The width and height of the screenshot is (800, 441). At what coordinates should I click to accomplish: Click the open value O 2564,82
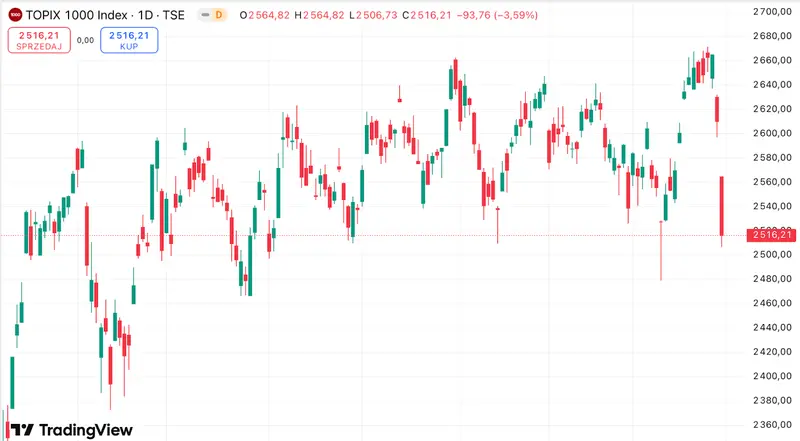pos(265,15)
